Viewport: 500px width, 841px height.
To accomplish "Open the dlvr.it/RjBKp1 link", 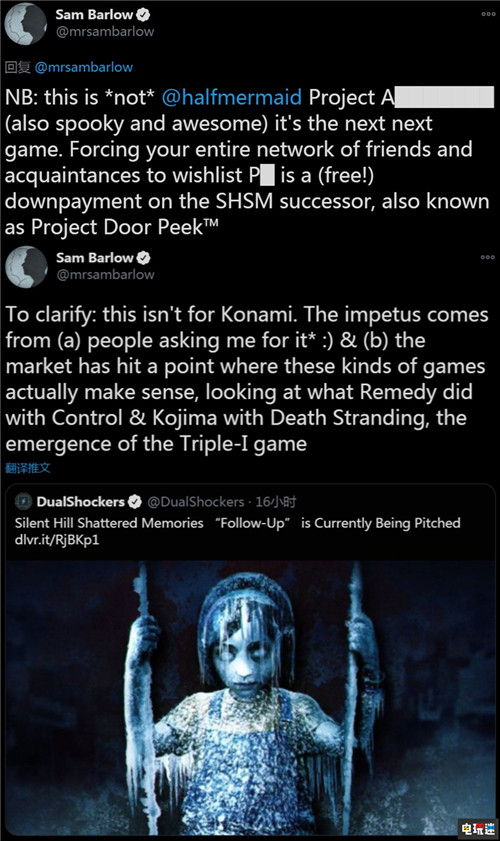I will [57, 540].
